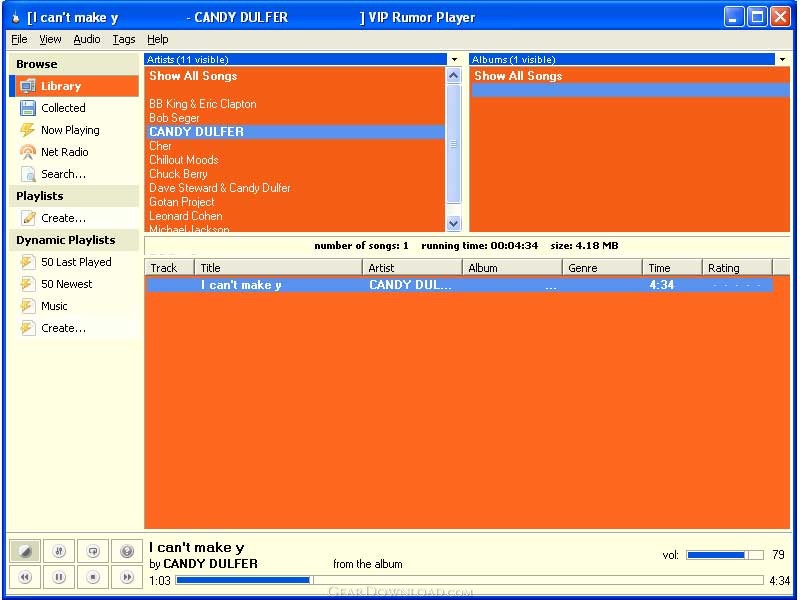
Task: Open the Now Playing lightning item
Action: tap(74, 130)
